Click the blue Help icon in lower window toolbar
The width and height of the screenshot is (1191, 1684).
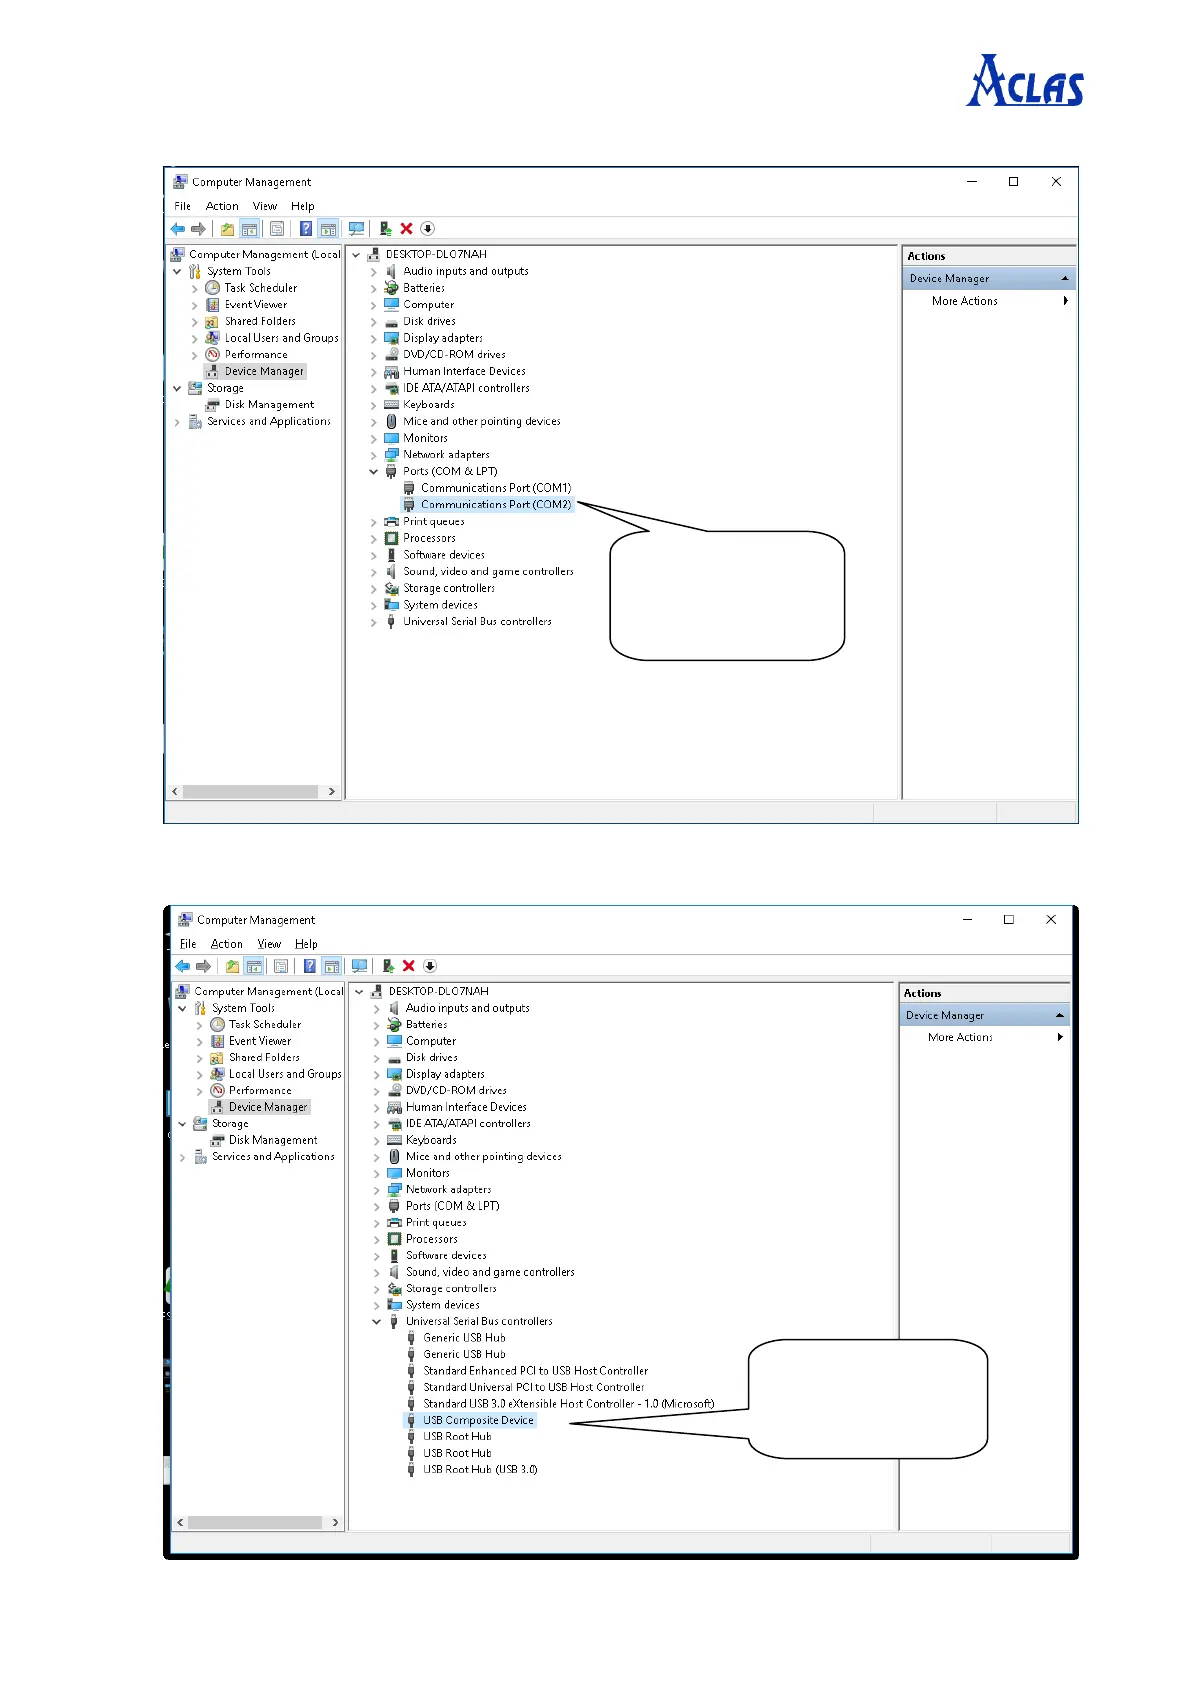click(x=310, y=966)
